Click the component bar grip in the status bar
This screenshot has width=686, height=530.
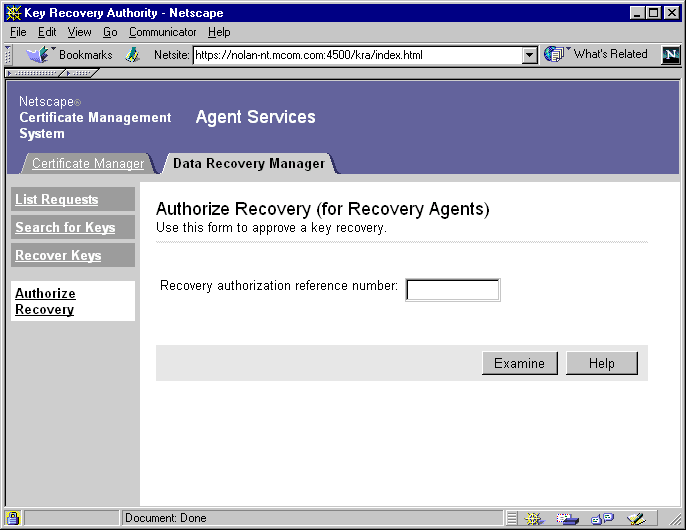[x=511, y=519]
